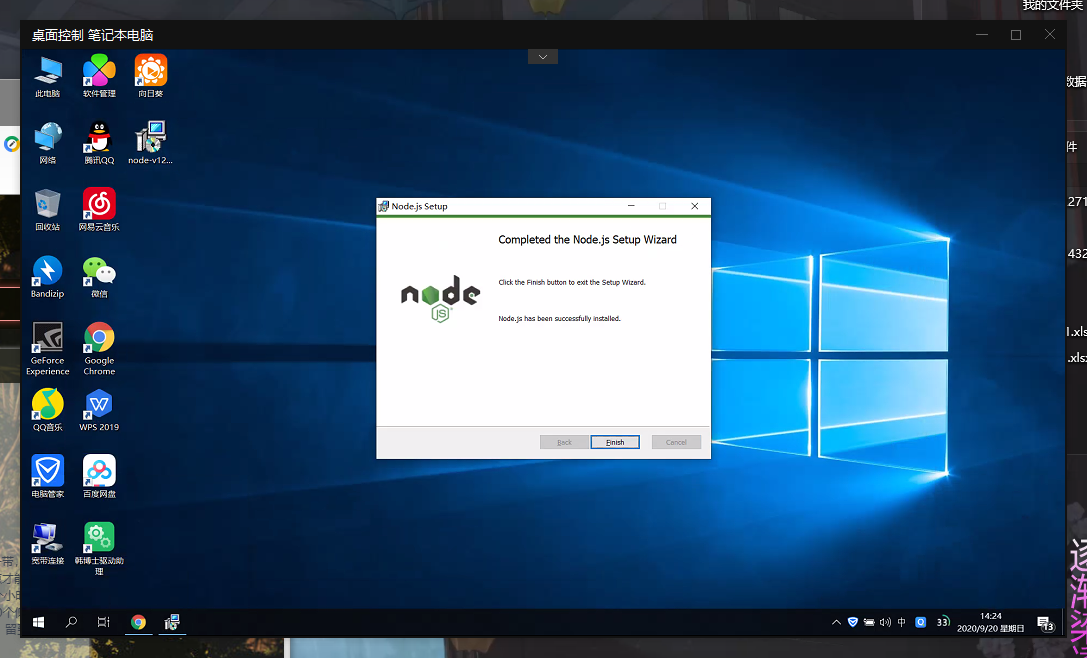This screenshot has height=658, width=1087.
Task: Open the WeChat desktop icon
Action: point(99,271)
